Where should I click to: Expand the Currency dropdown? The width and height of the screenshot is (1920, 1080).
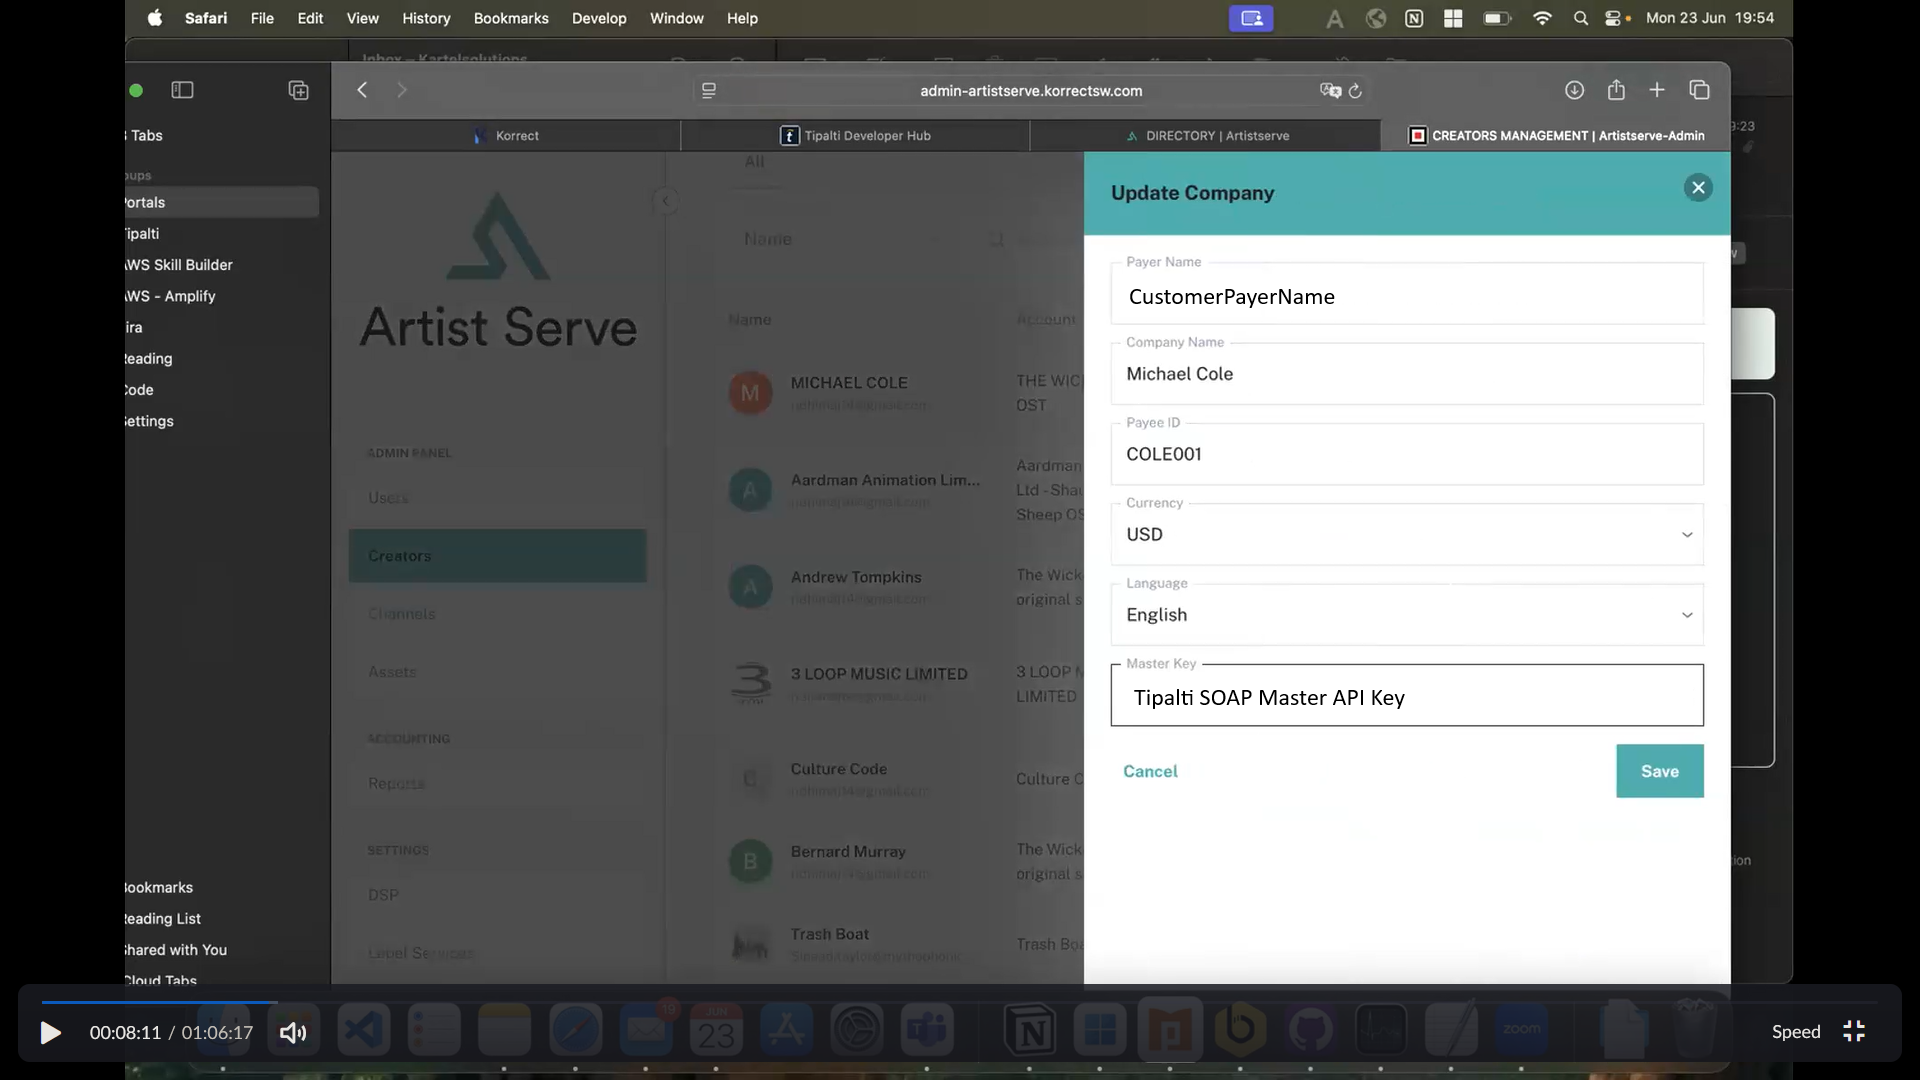click(1686, 535)
